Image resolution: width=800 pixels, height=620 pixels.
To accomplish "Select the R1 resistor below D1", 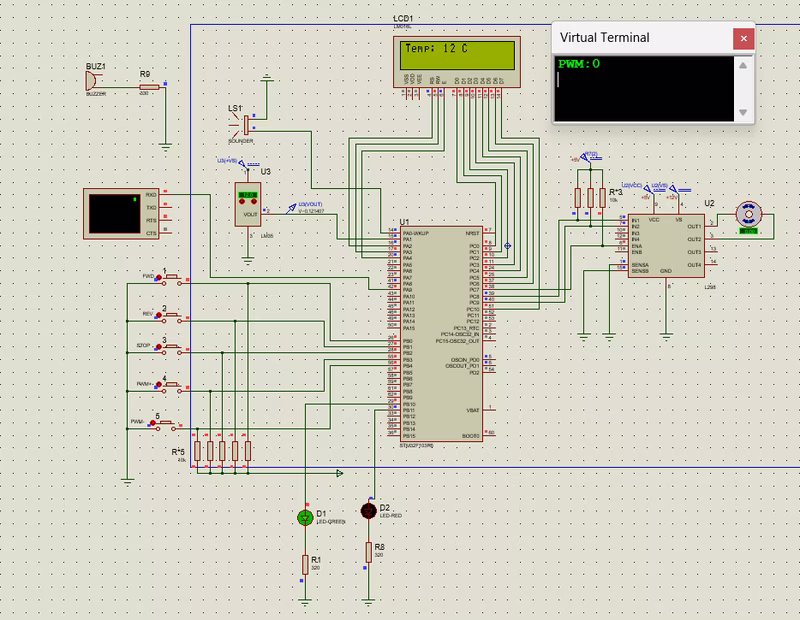I will (305, 564).
